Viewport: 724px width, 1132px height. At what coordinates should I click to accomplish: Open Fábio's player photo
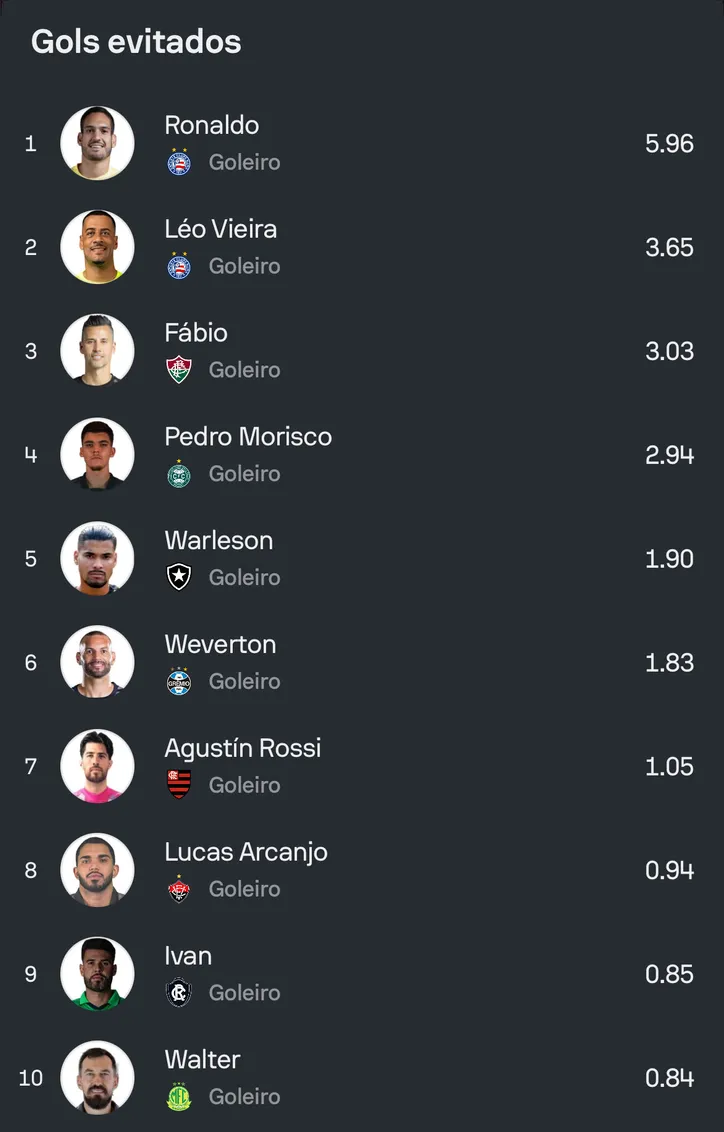[97, 351]
